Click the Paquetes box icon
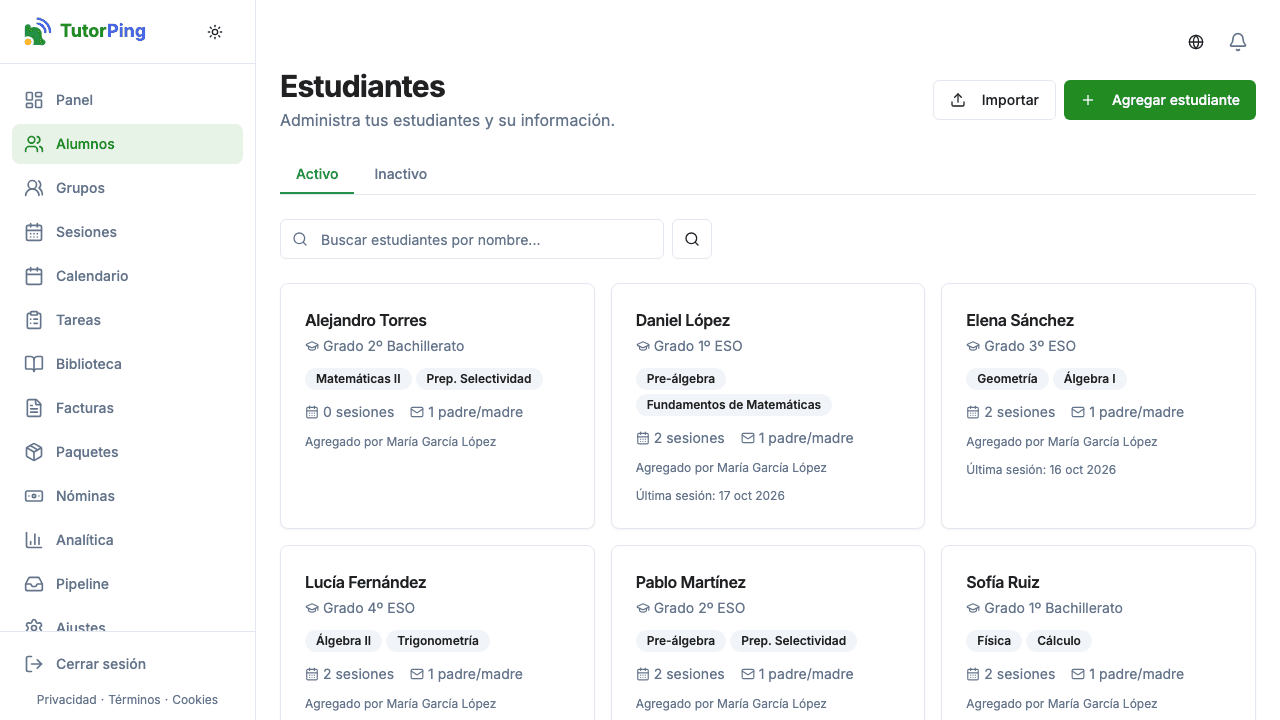Image resolution: width=1280 pixels, height=720 pixels. pos(34,452)
